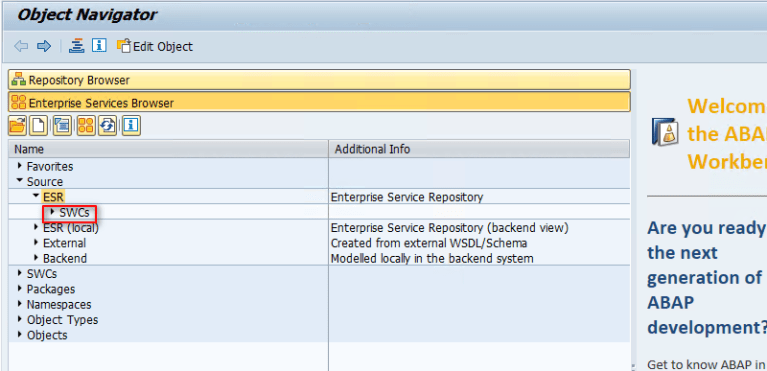Click the open folder icon in browser toolbar
Screen dimensions: 767x371
click(17, 126)
